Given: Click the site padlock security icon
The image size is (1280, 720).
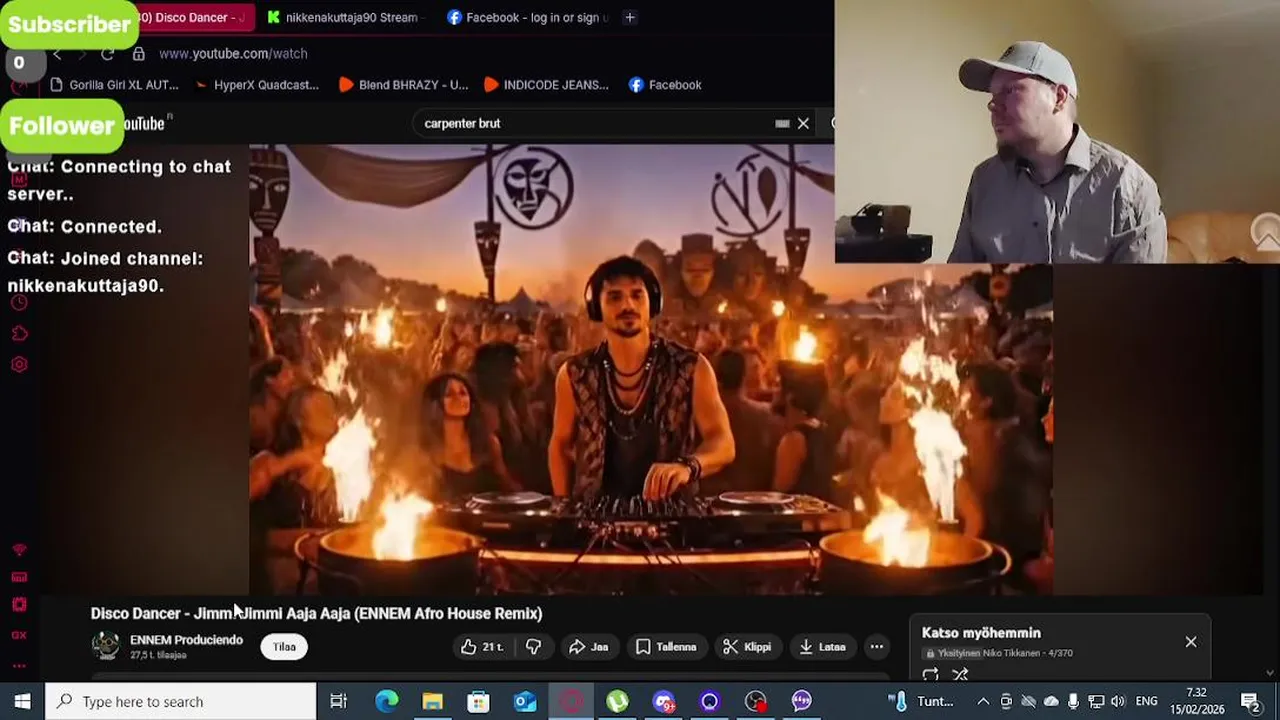Looking at the screenshot, I should [139, 54].
